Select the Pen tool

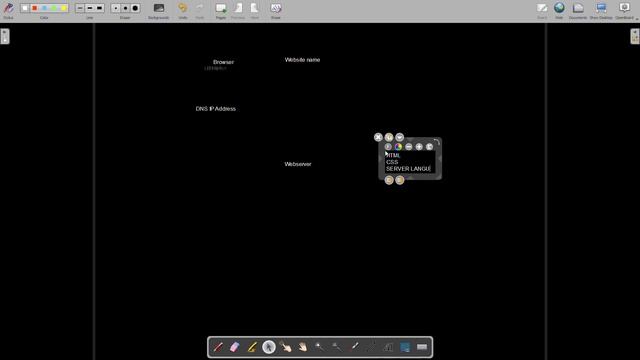coord(218,347)
